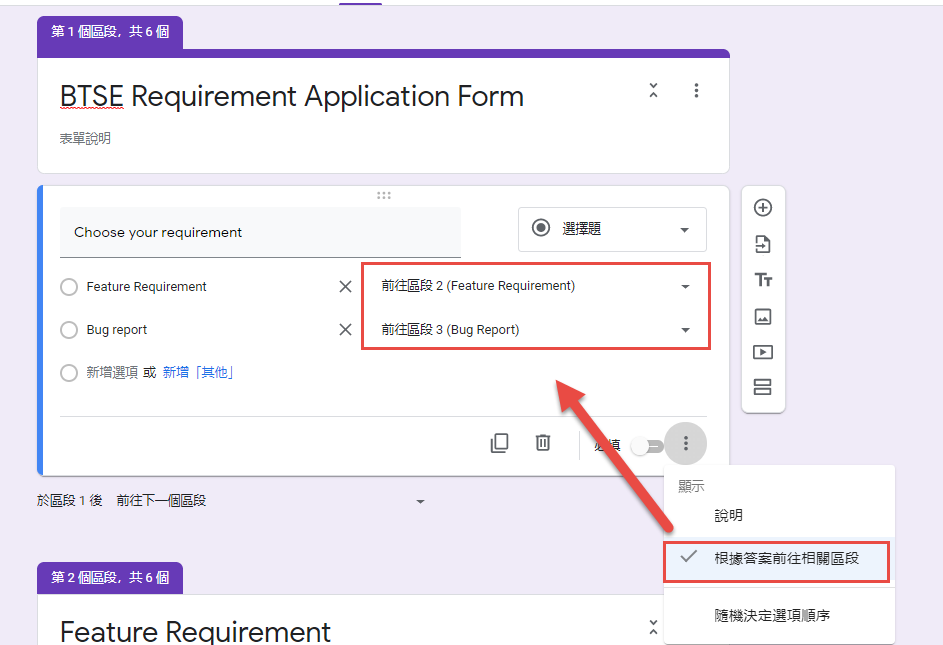Select the Bug report radio option
Screen dimensions: 943x645
click(x=69, y=330)
